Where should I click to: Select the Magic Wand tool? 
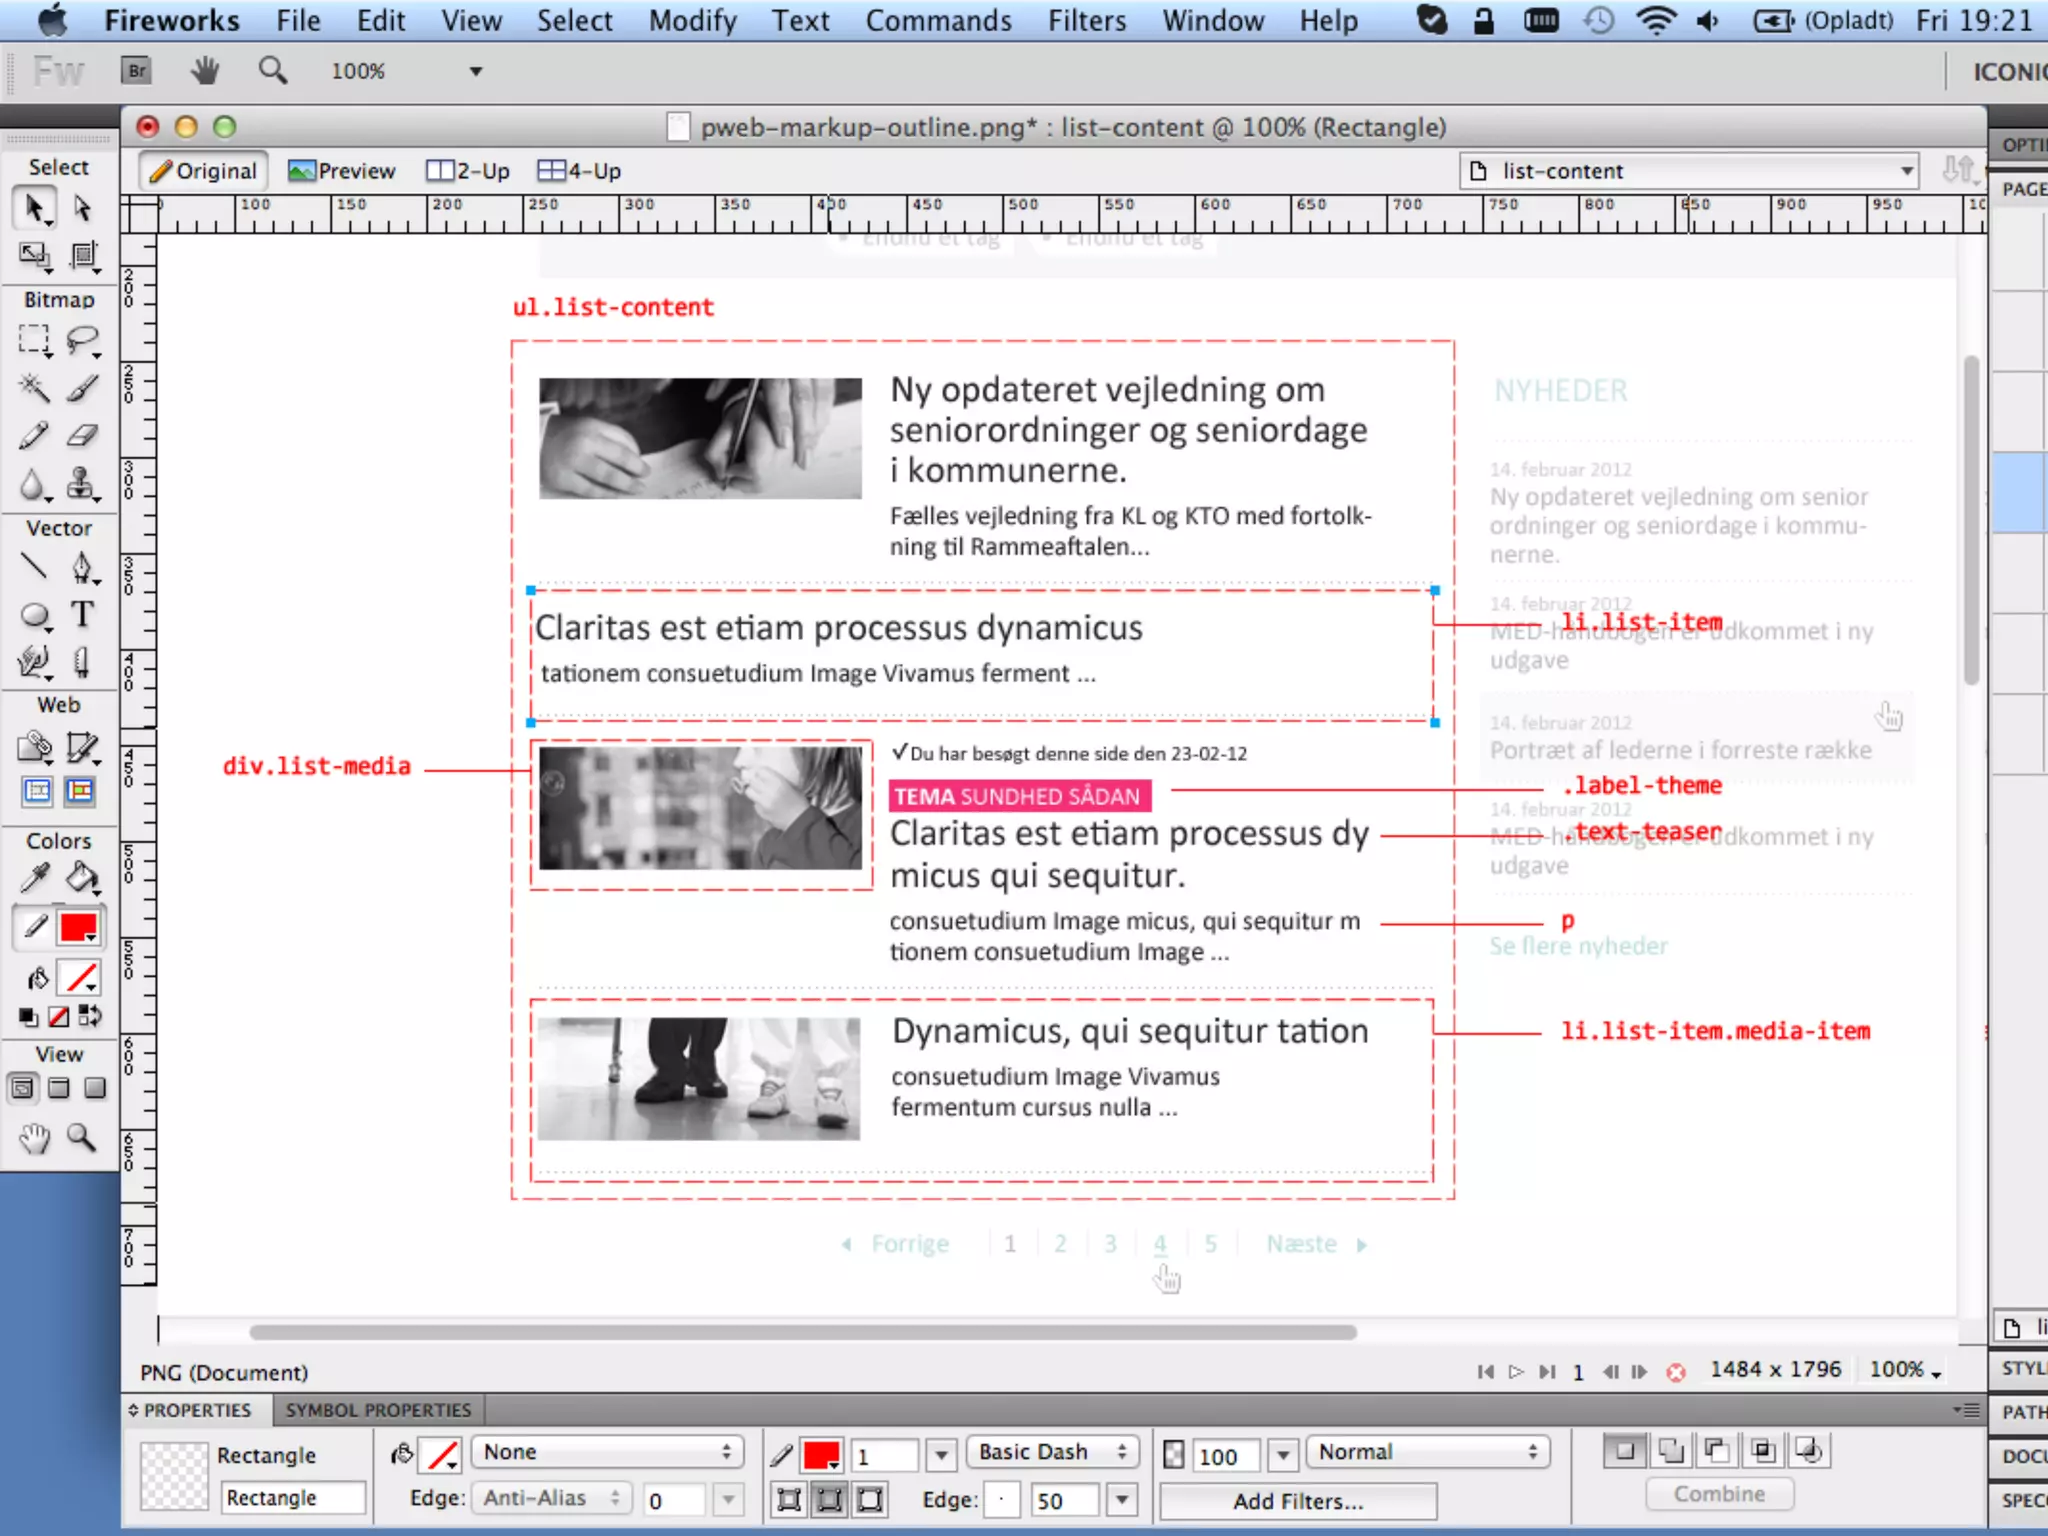(34, 388)
